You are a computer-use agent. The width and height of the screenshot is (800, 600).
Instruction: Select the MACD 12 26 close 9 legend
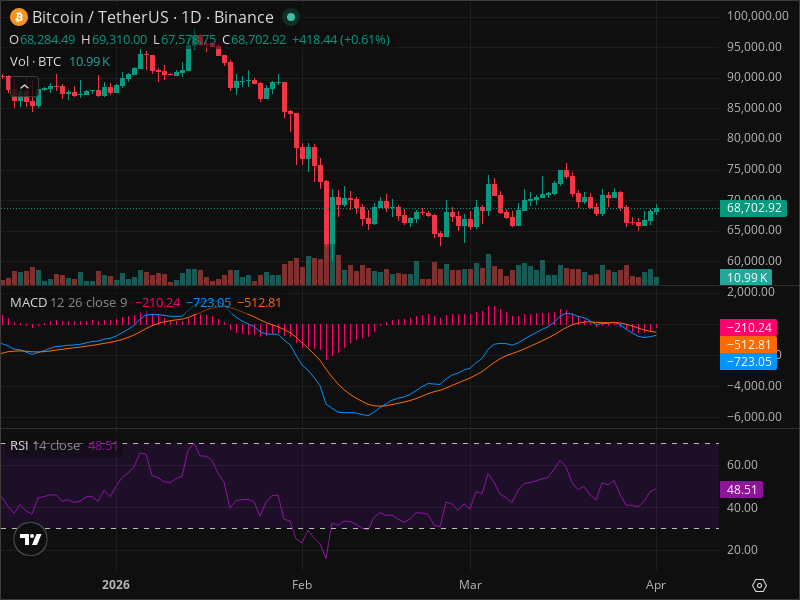(68, 303)
